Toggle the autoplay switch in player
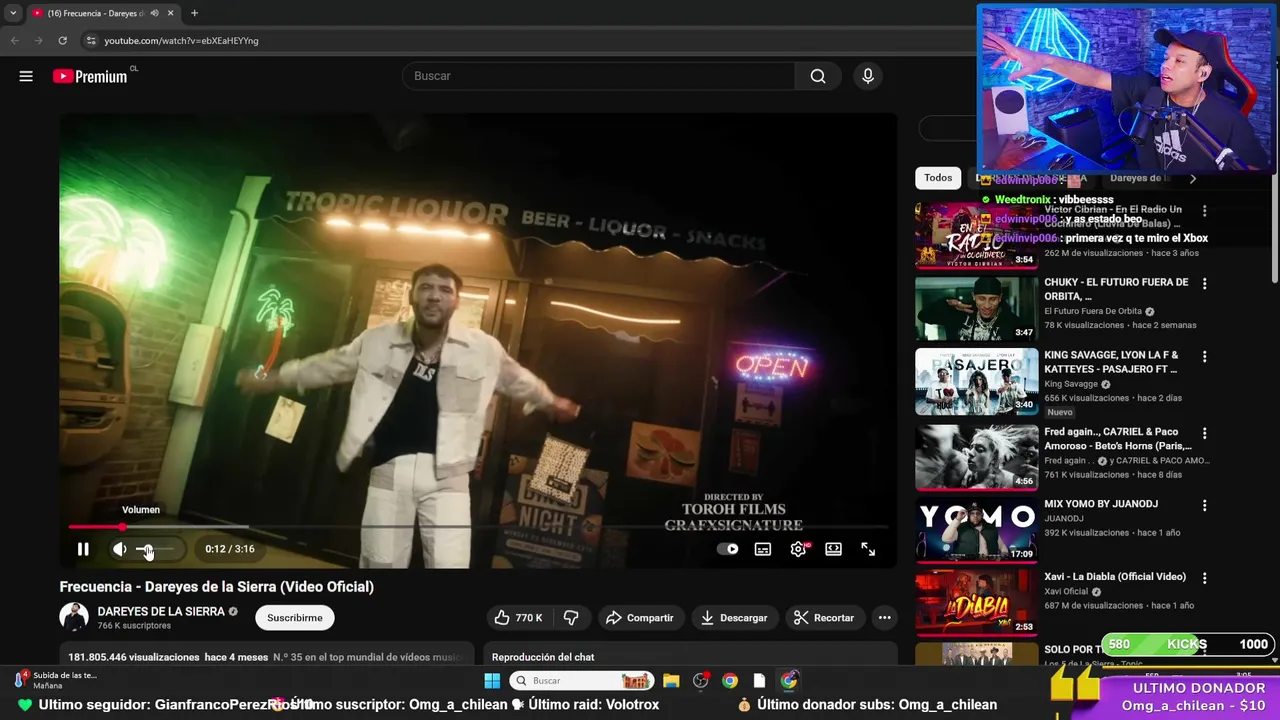 tap(728, 549)
